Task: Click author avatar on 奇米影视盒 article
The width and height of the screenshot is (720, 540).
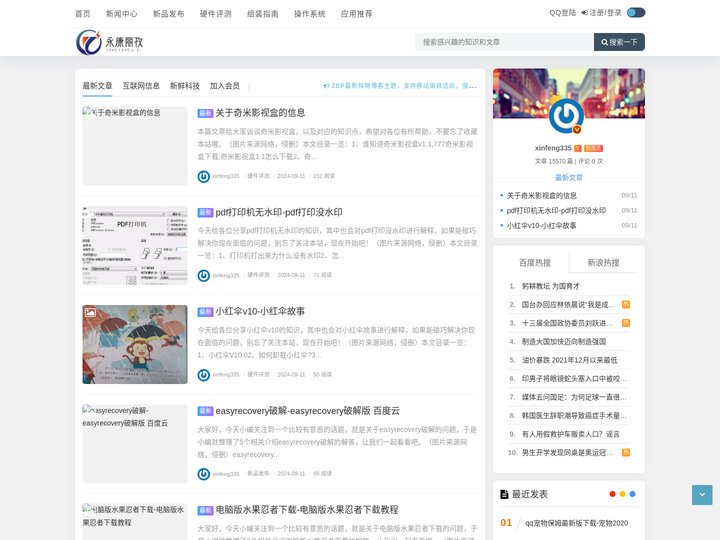Action: pyautogui.click(x=203, y=176)
